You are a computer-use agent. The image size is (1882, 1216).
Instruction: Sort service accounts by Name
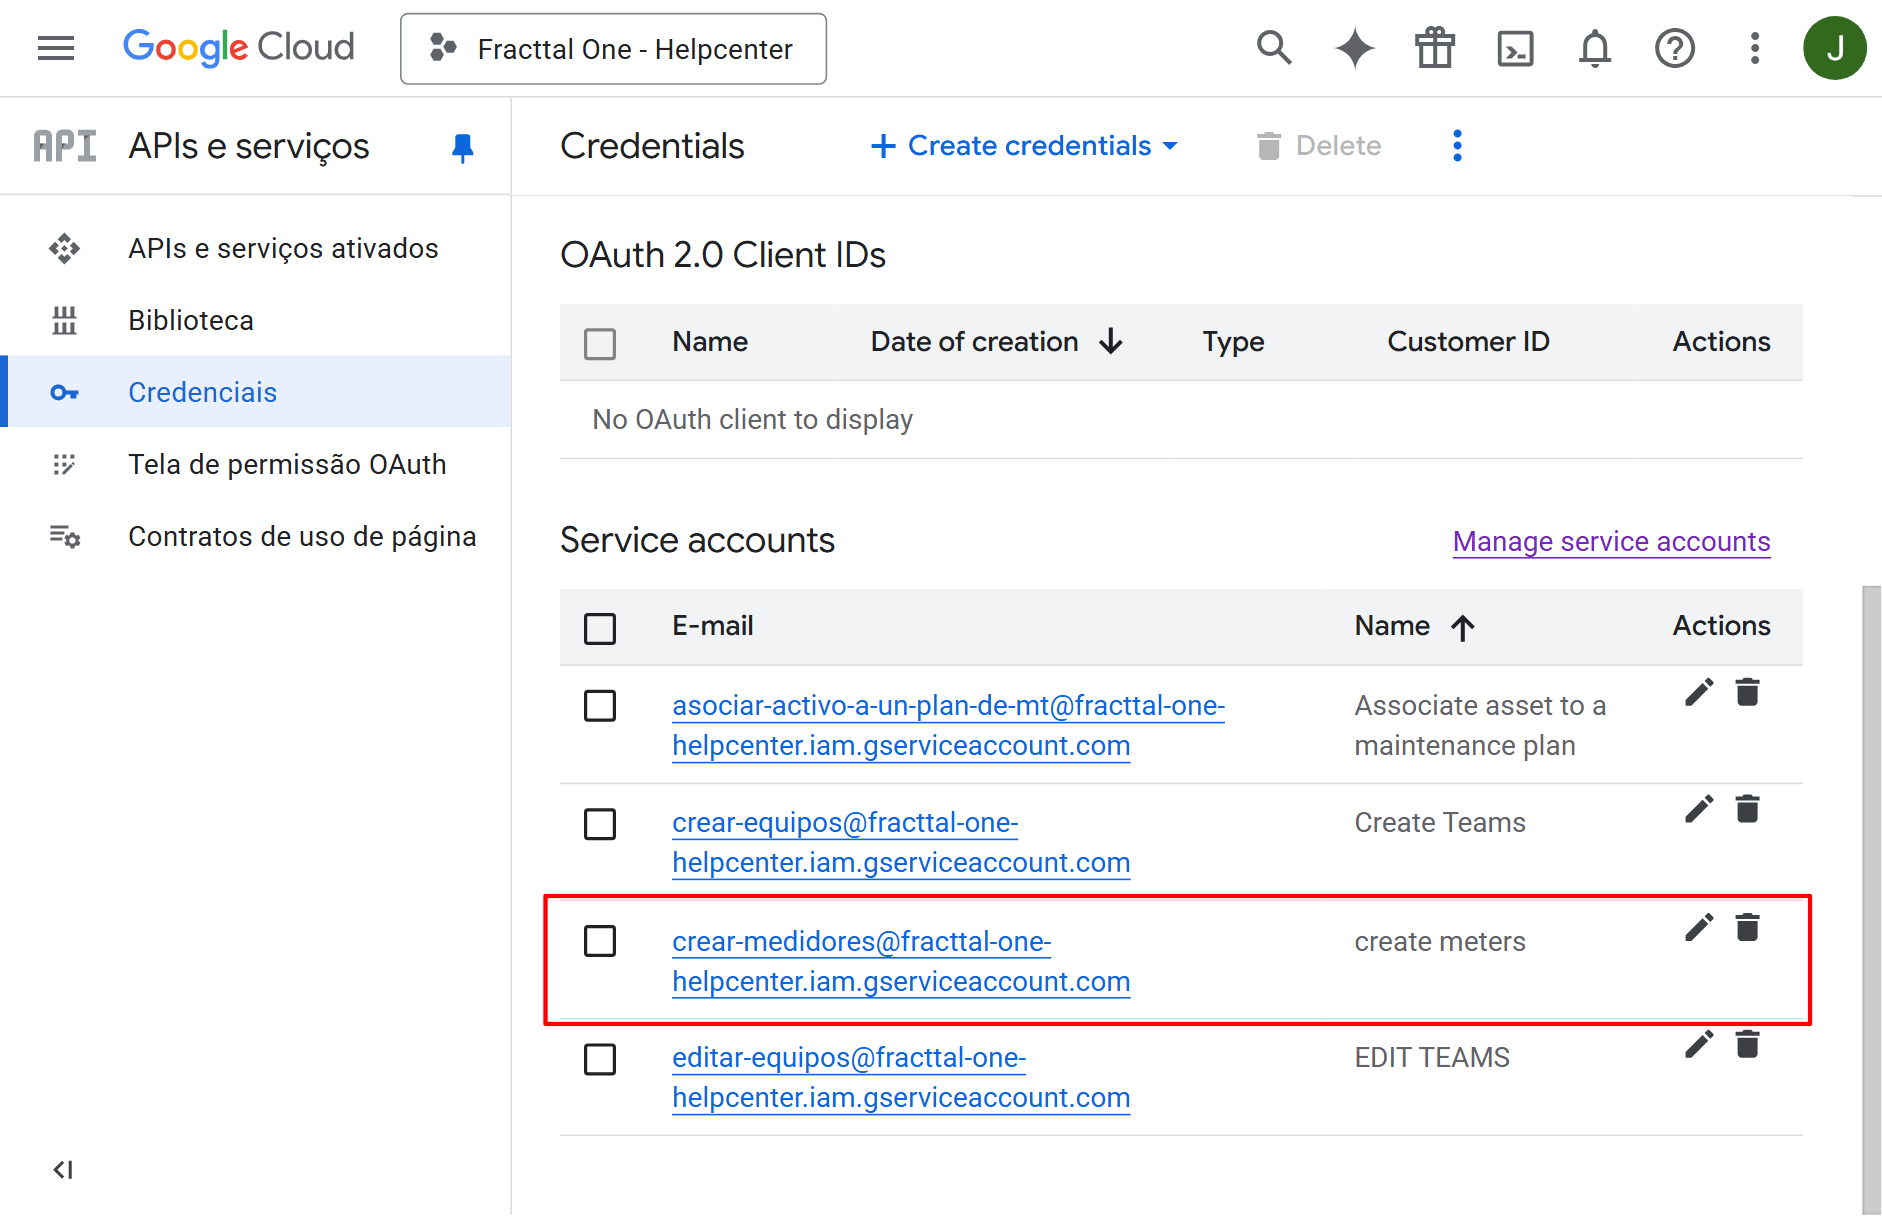pos(1392,626)
